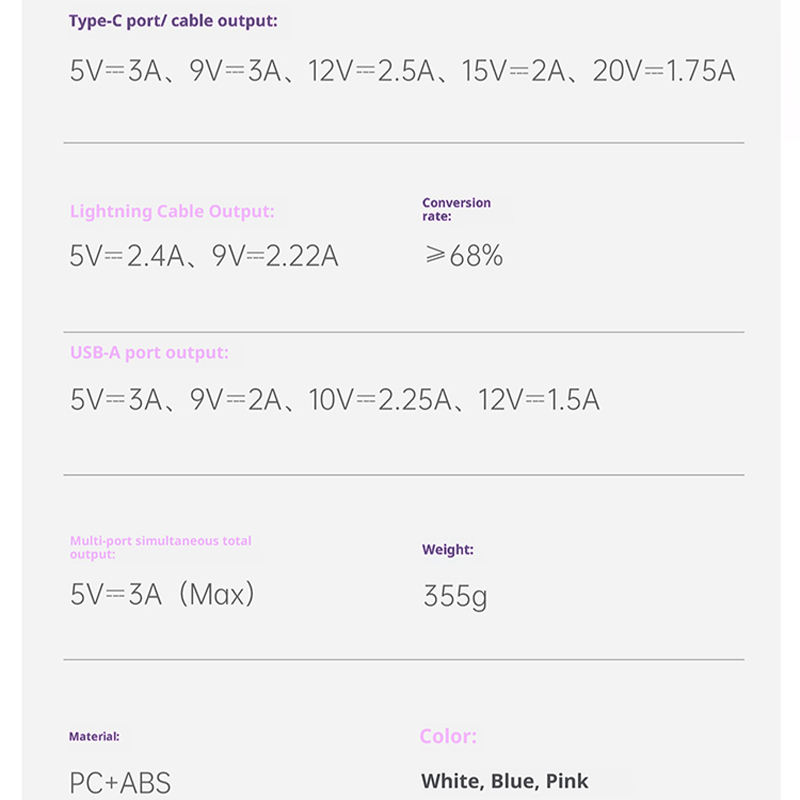Click the Weight label

[448, 549]
